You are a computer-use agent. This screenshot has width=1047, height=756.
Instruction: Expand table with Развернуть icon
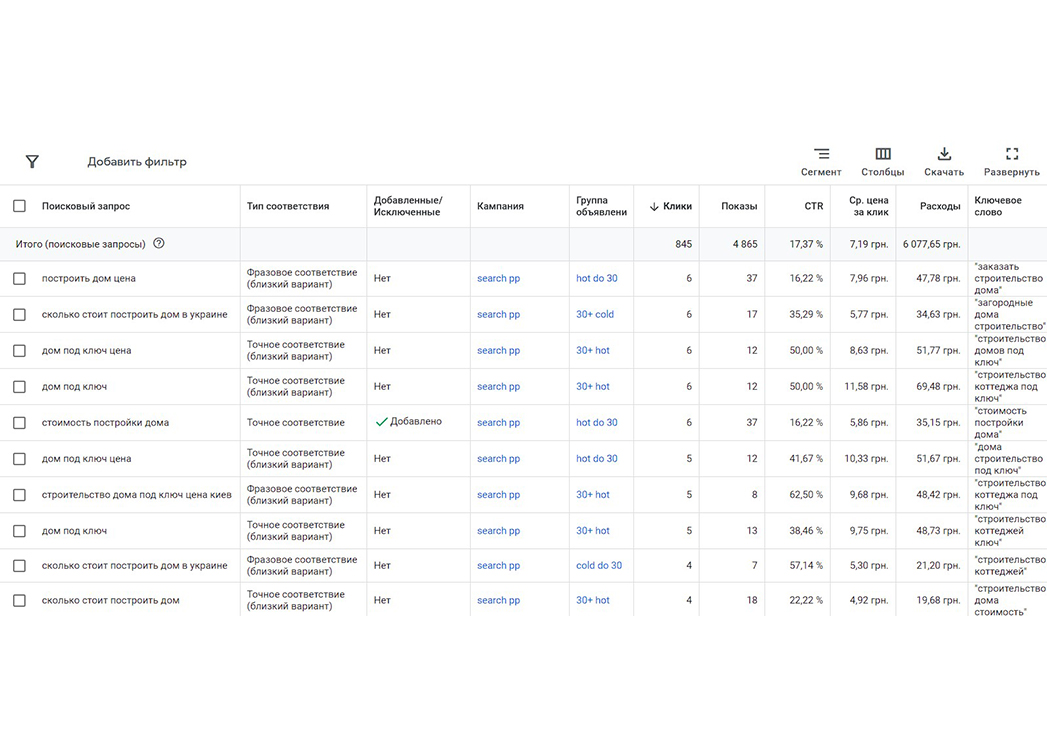click(1012, 154)
